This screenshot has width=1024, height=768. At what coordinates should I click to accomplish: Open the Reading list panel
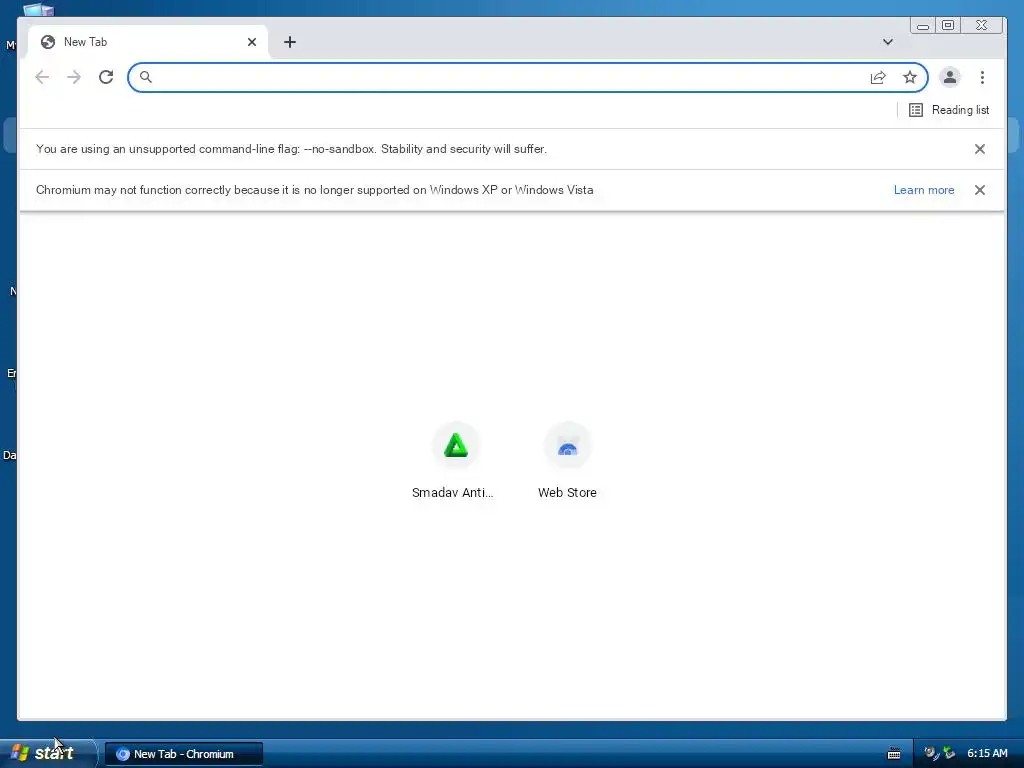[x=949, y=110]
